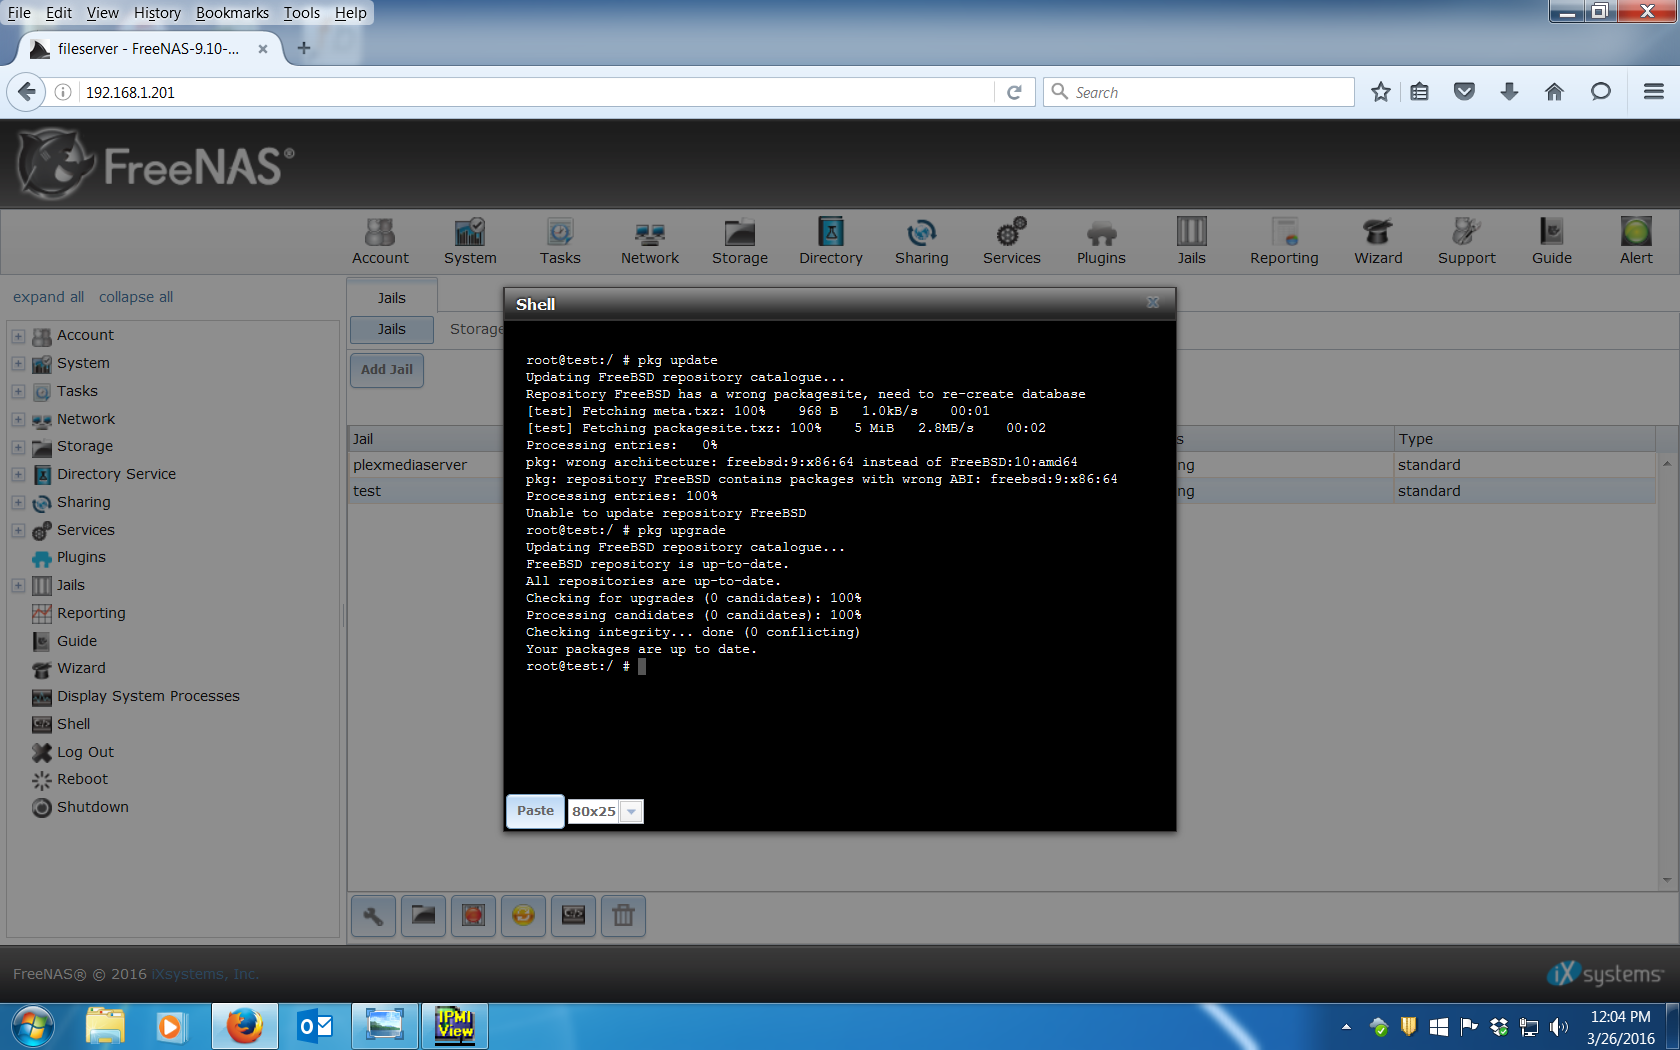Click the Add Jail button
This screenshot has width=1680, height=1050.
pos(387,370)
